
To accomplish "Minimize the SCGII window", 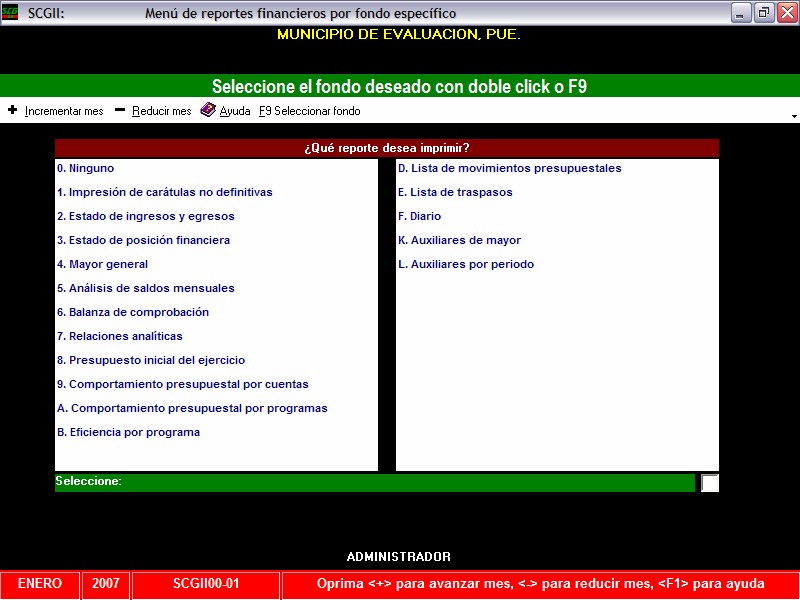I will (x=741, y=13).
